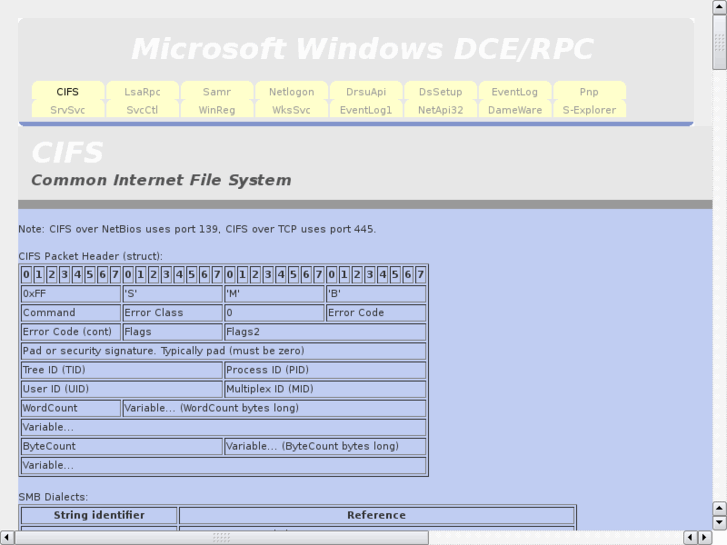The width and height of the screenshot is (727, 545).
Task: Click the '0xFF' header cell
Action: click(x=71, y=294)
